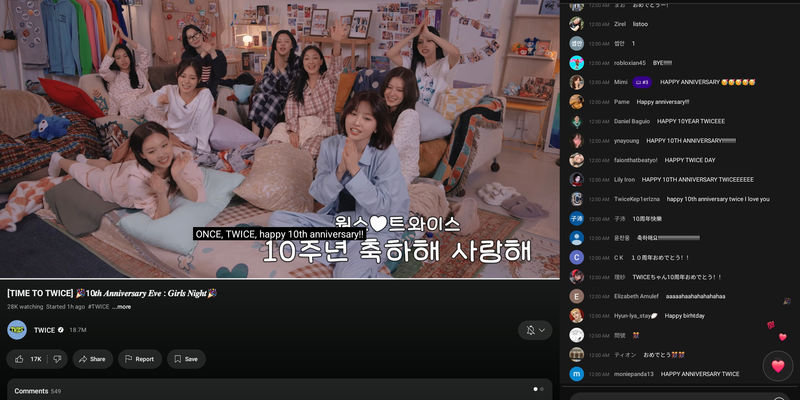Click the 18.7M subscriber count
The image size is (800, 400).
coord(78,330)
